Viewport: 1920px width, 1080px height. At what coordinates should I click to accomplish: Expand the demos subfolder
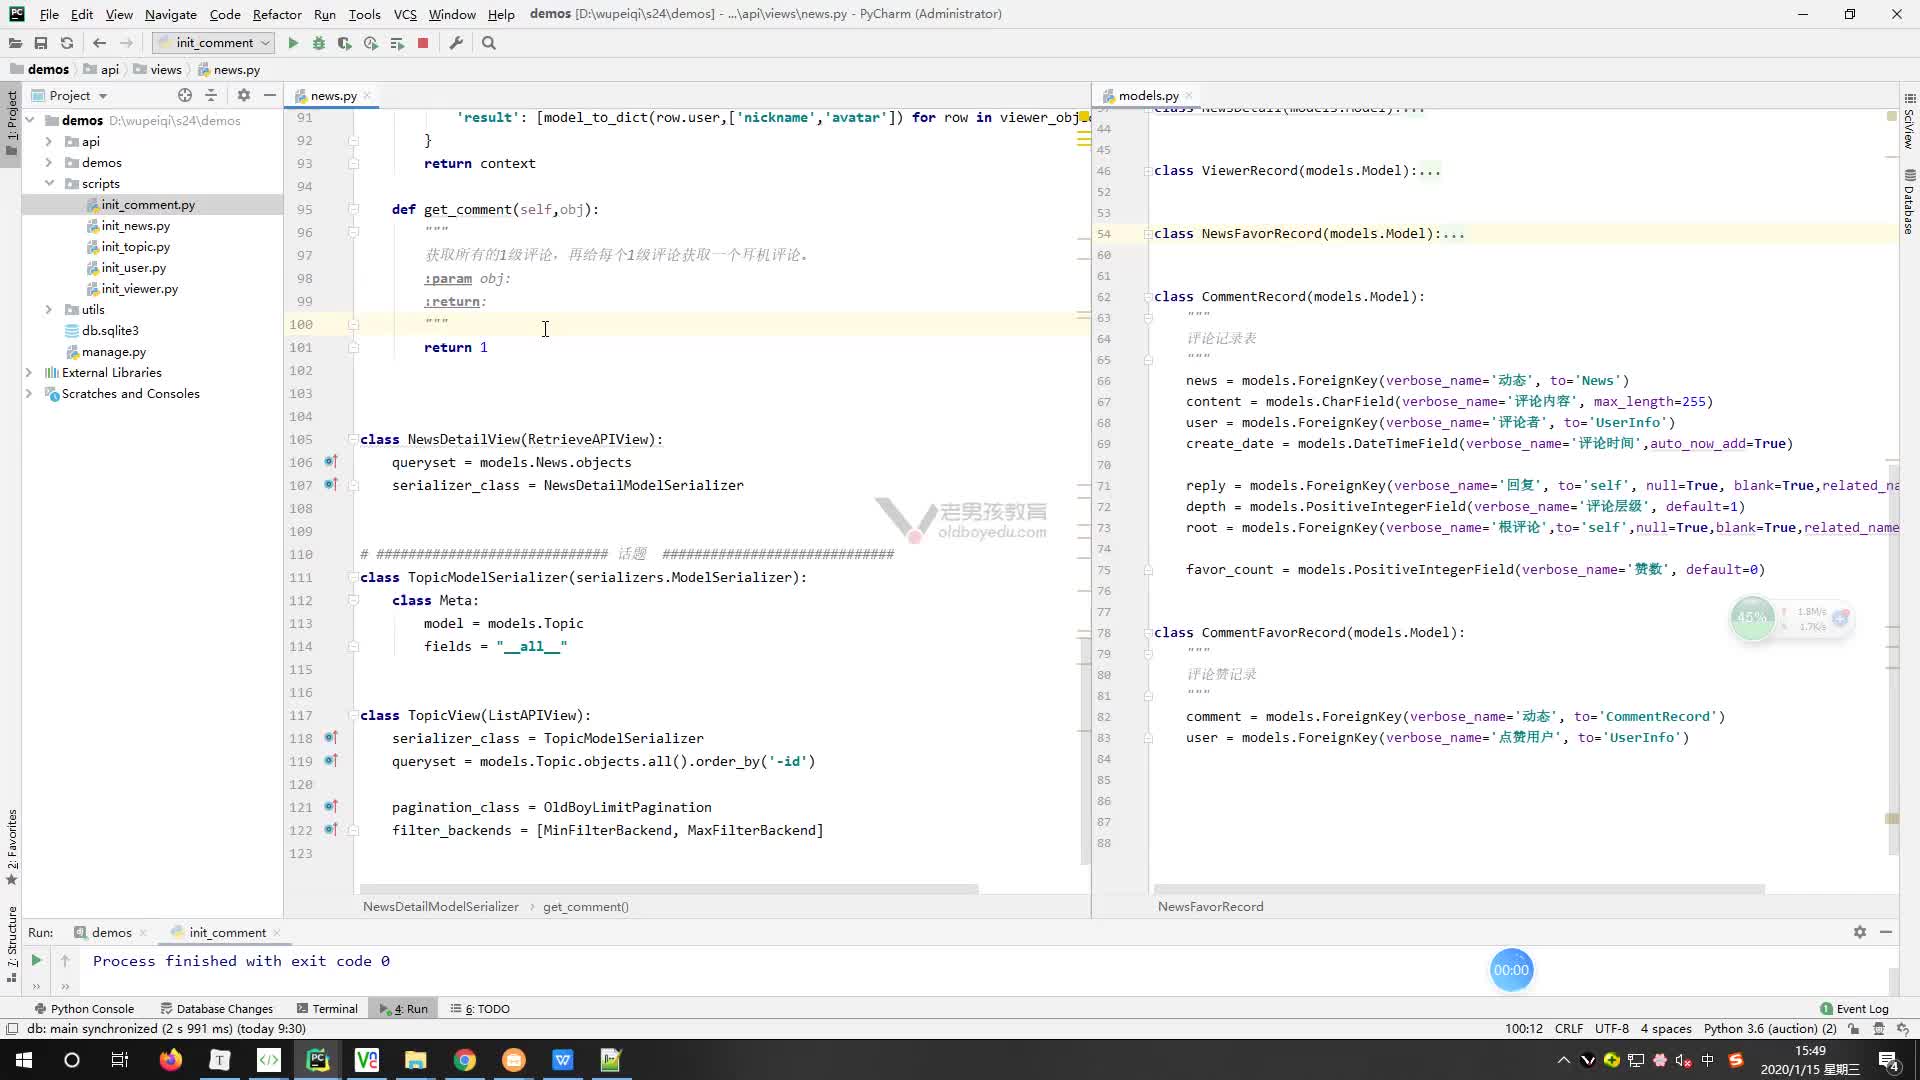[x=48, y=162]
